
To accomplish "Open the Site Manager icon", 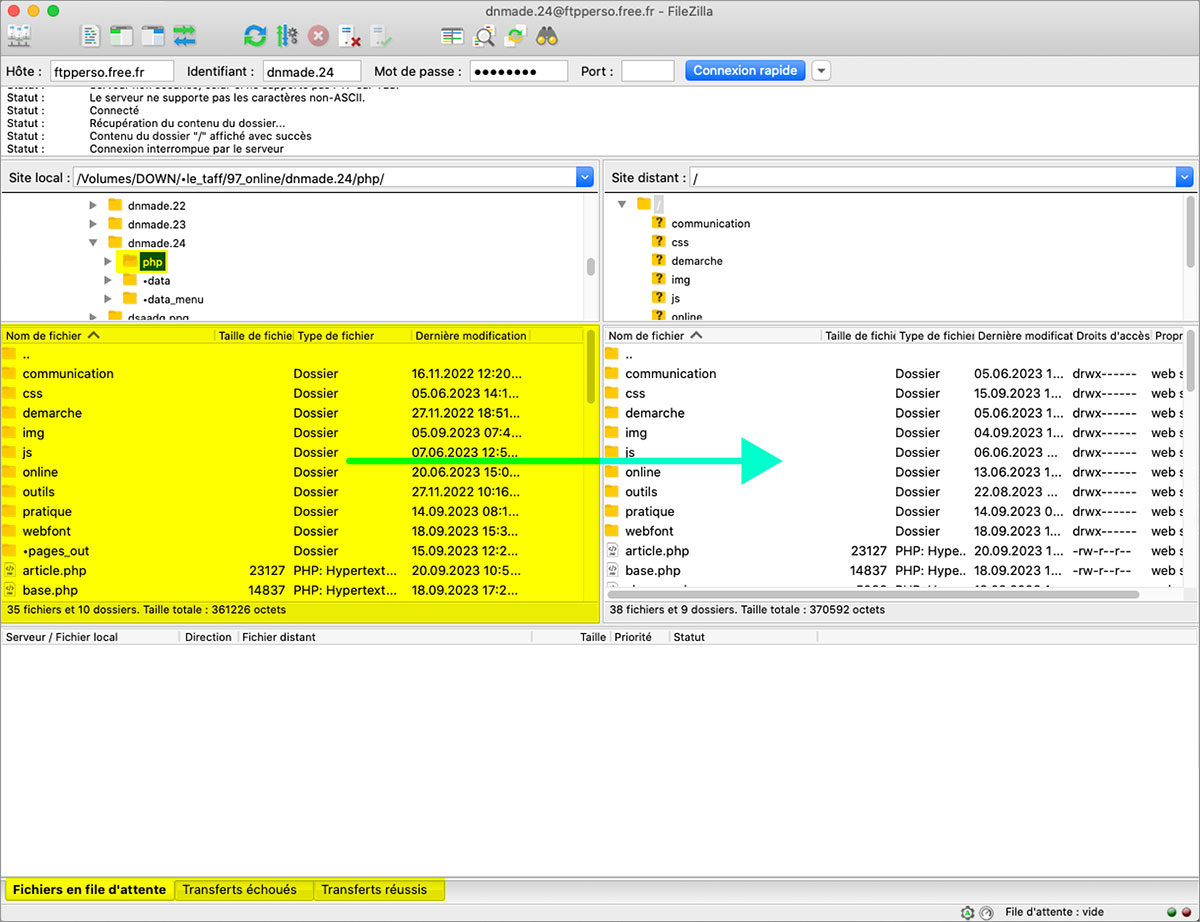I will click(x=19, y=37).
